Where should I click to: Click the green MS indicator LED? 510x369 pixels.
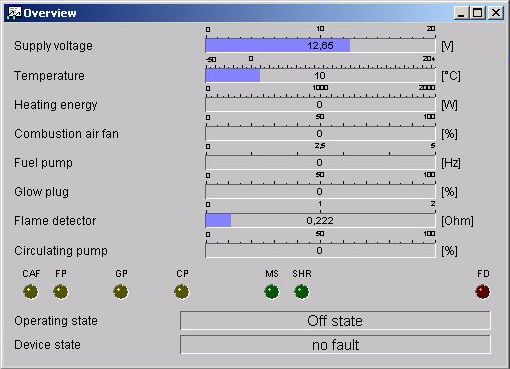tap(272, 292)
